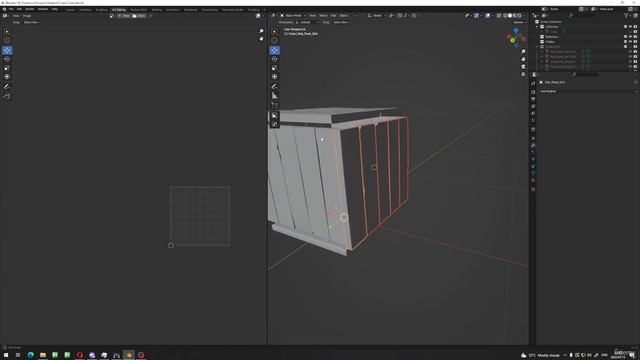Activate the 3D Cursor tool in viewport
The height and width of the screenshot is (360, 640).
point(275,40)
